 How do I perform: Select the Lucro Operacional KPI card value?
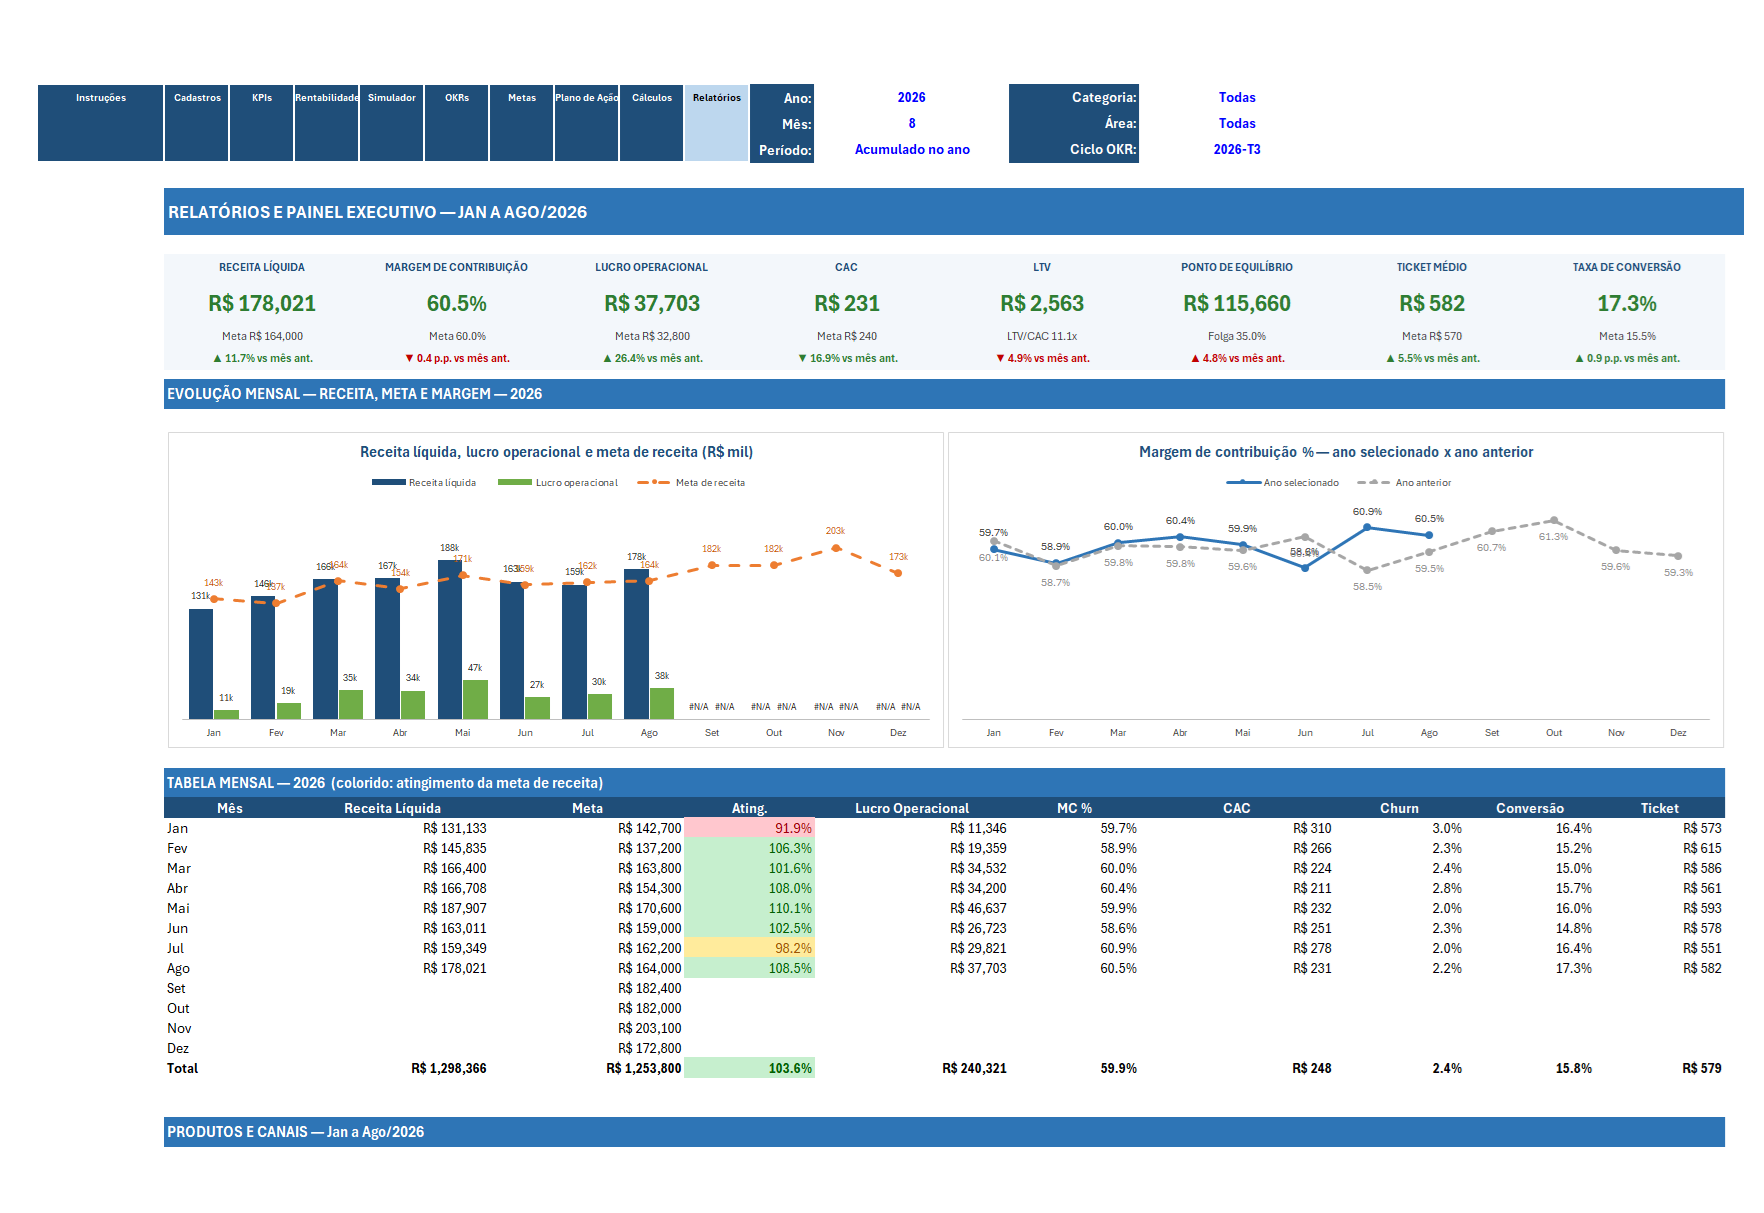tap(652, 303)
